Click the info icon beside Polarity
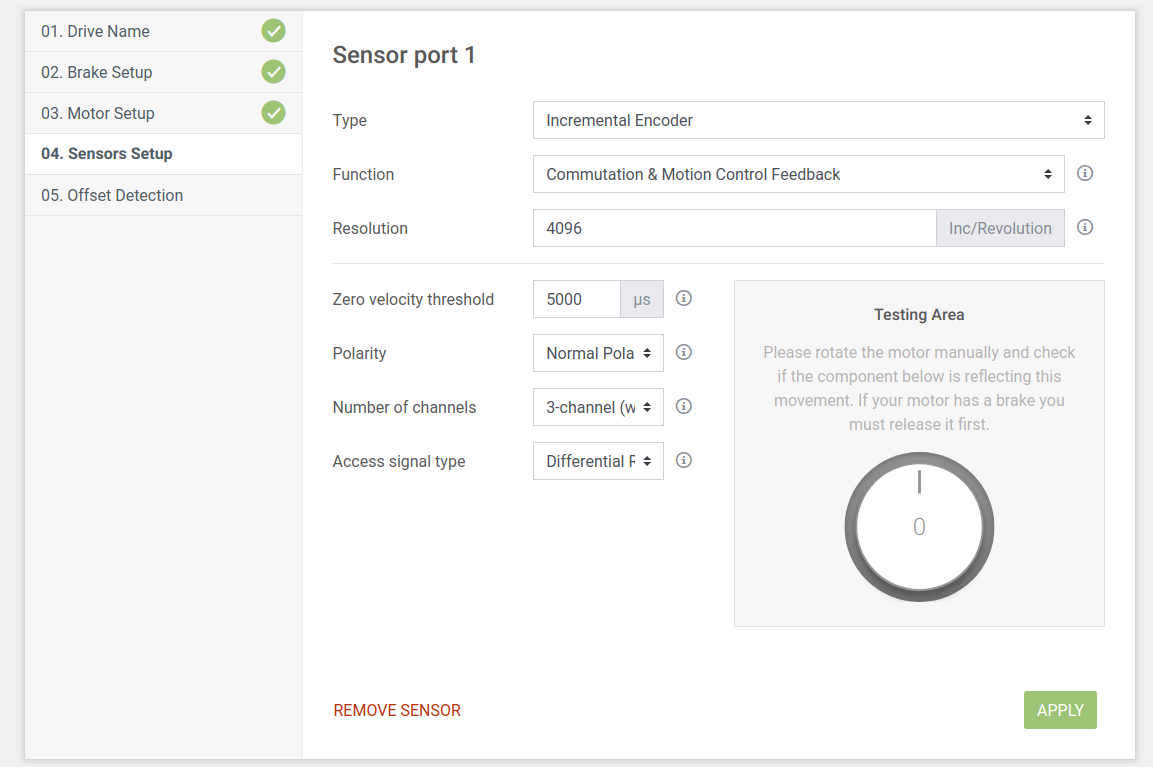This screenshot has width=1153, height=767. point(684,353)
